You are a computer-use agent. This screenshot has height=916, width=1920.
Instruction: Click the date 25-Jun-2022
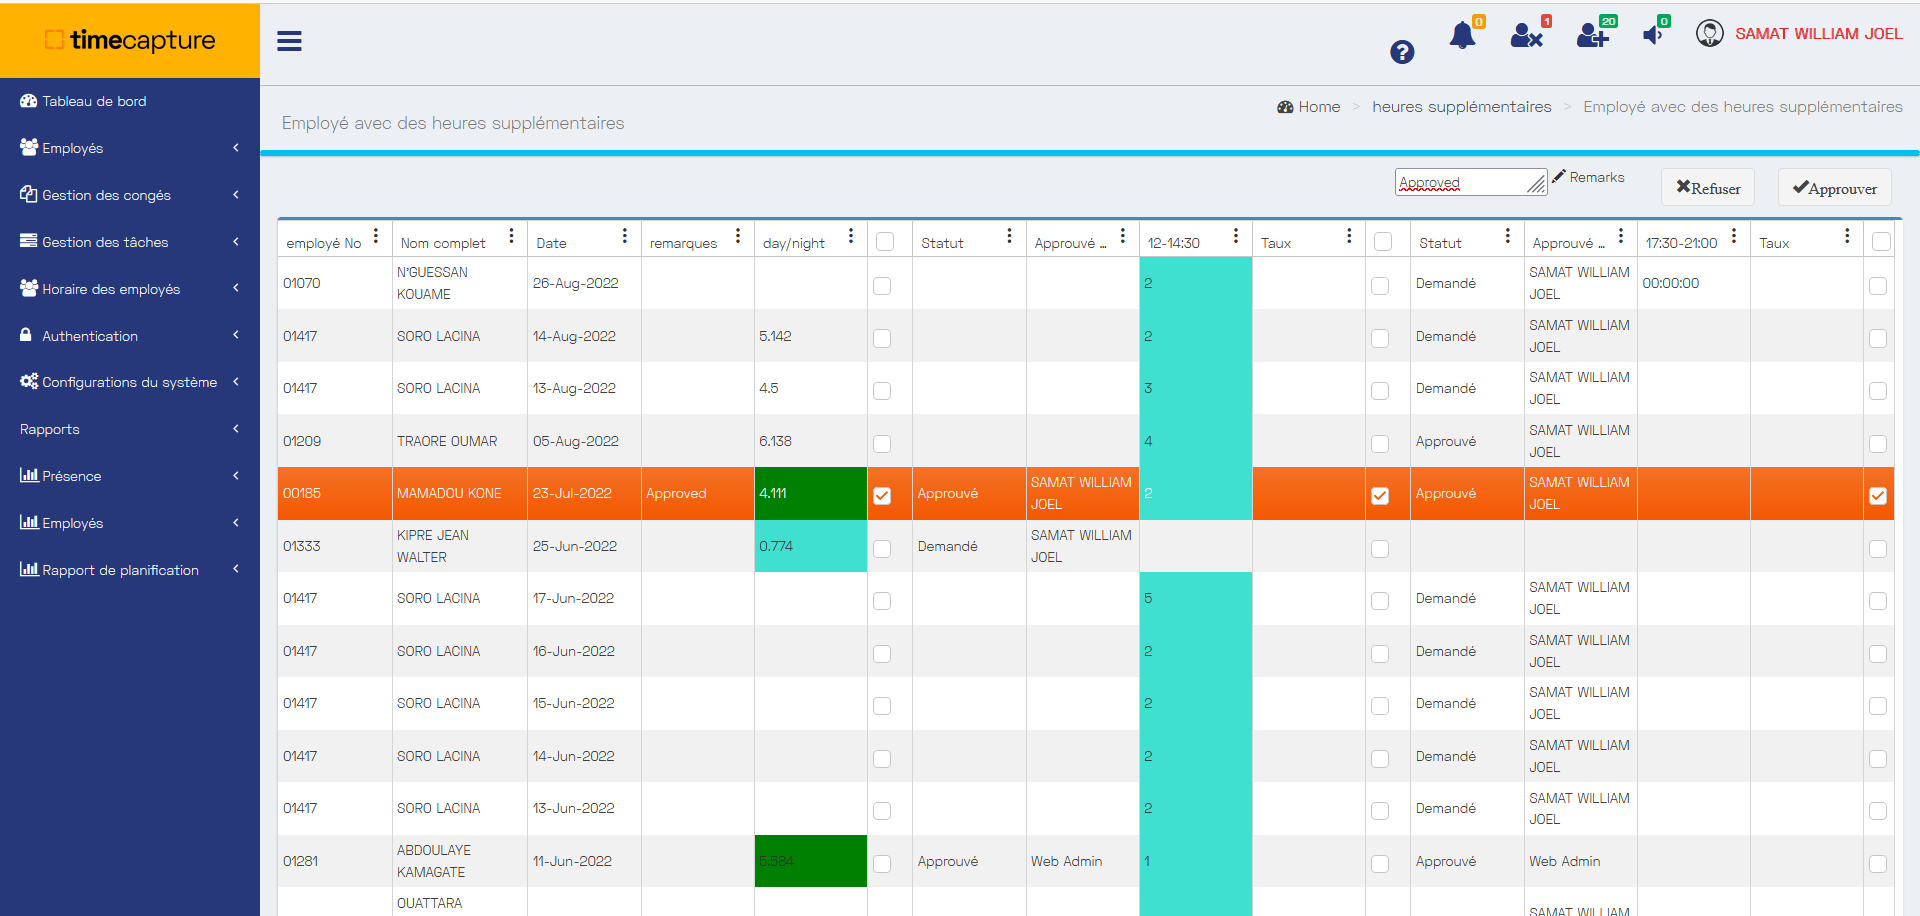[x=575, y=546]
